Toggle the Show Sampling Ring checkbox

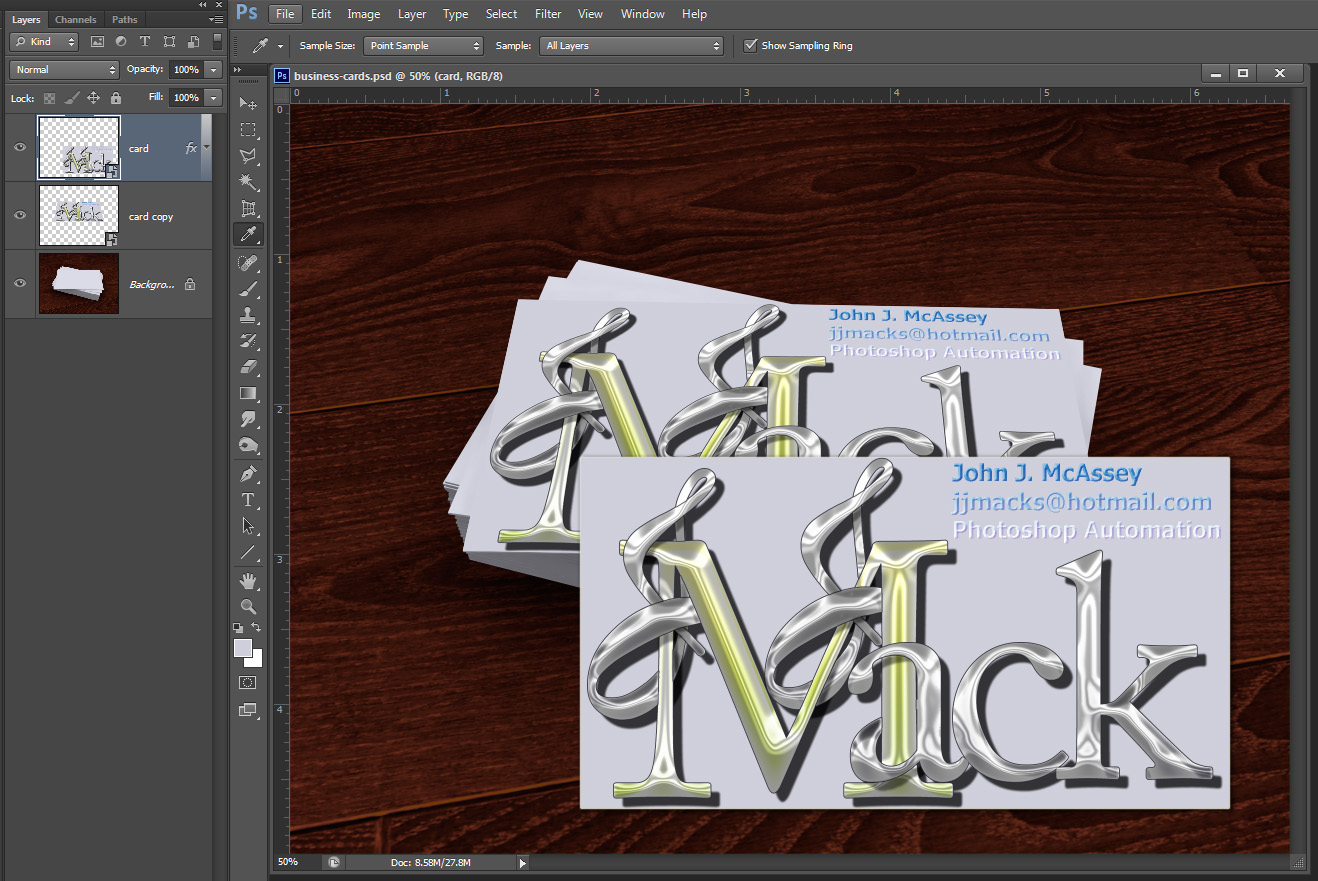pos(750,45)
